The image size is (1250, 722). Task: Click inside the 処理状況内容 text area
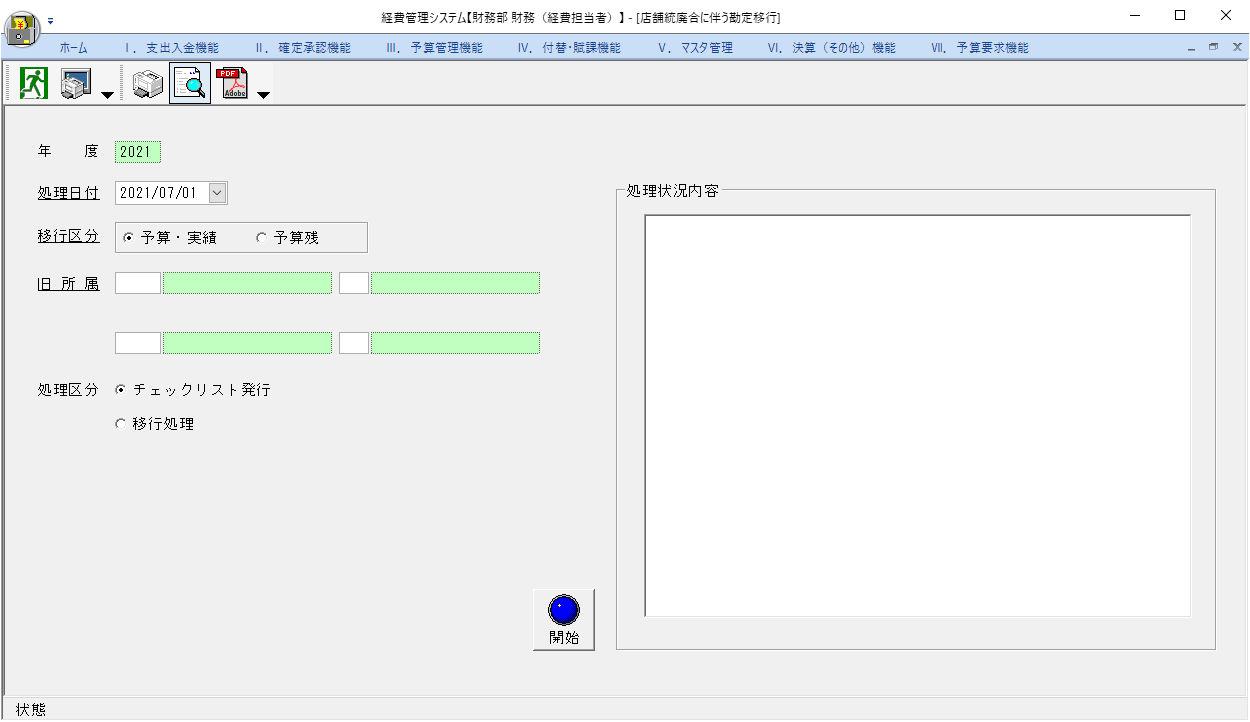tap(918, 416)
